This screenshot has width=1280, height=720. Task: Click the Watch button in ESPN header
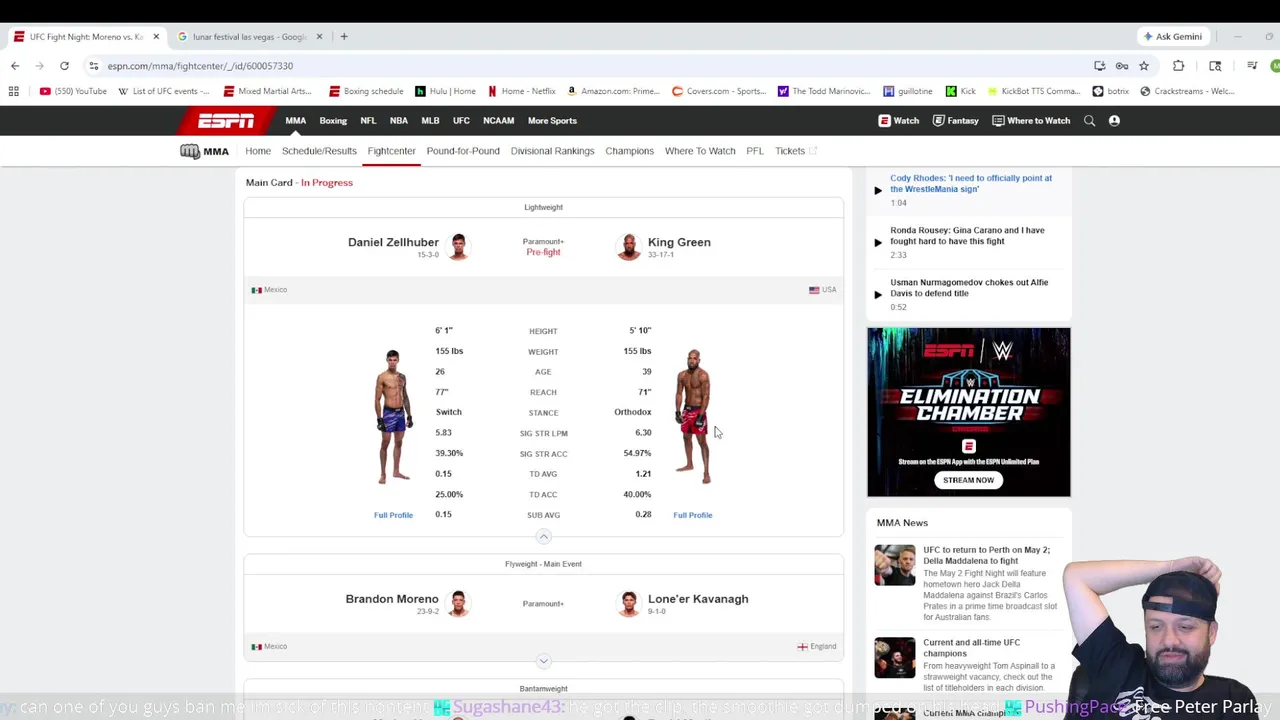(899, 121)
